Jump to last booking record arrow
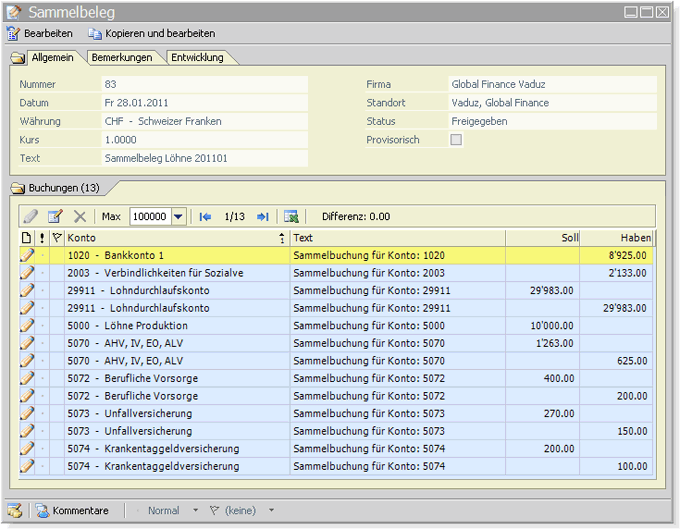The height and width of the screenshot is (529, 680). (263, 216)
